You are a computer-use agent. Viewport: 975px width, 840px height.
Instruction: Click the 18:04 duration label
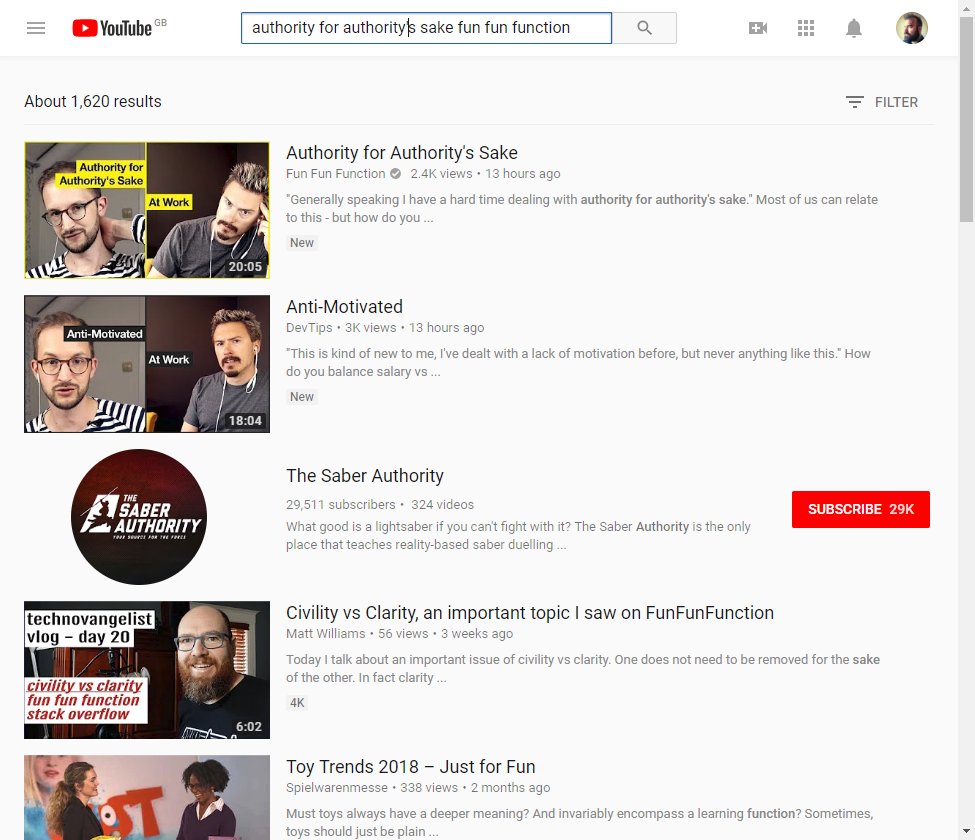245,421
